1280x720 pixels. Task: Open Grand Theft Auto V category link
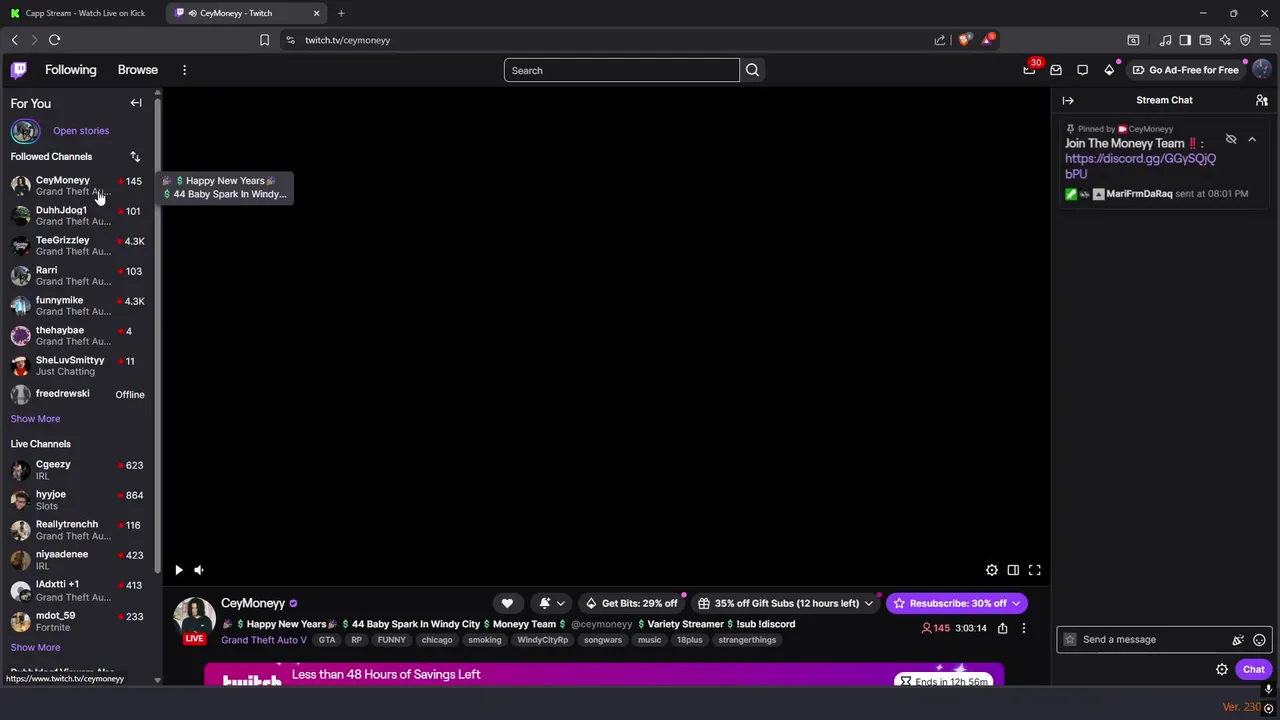pyautogui.click(x=264, y=640)
